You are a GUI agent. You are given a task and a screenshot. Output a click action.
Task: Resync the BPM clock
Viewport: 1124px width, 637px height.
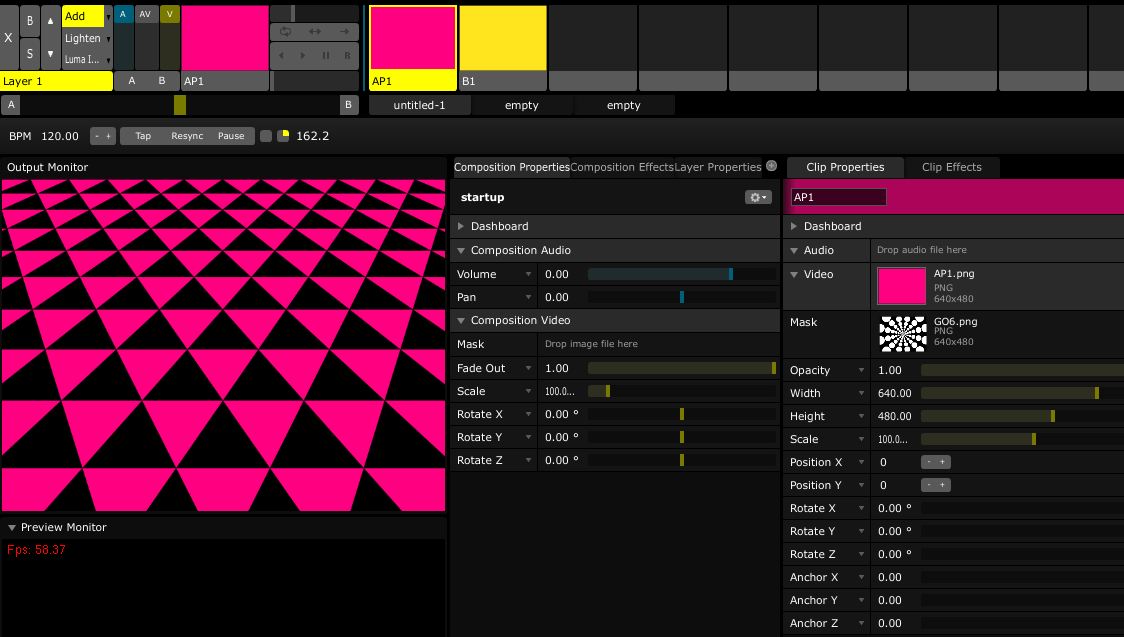pos(187,136)
